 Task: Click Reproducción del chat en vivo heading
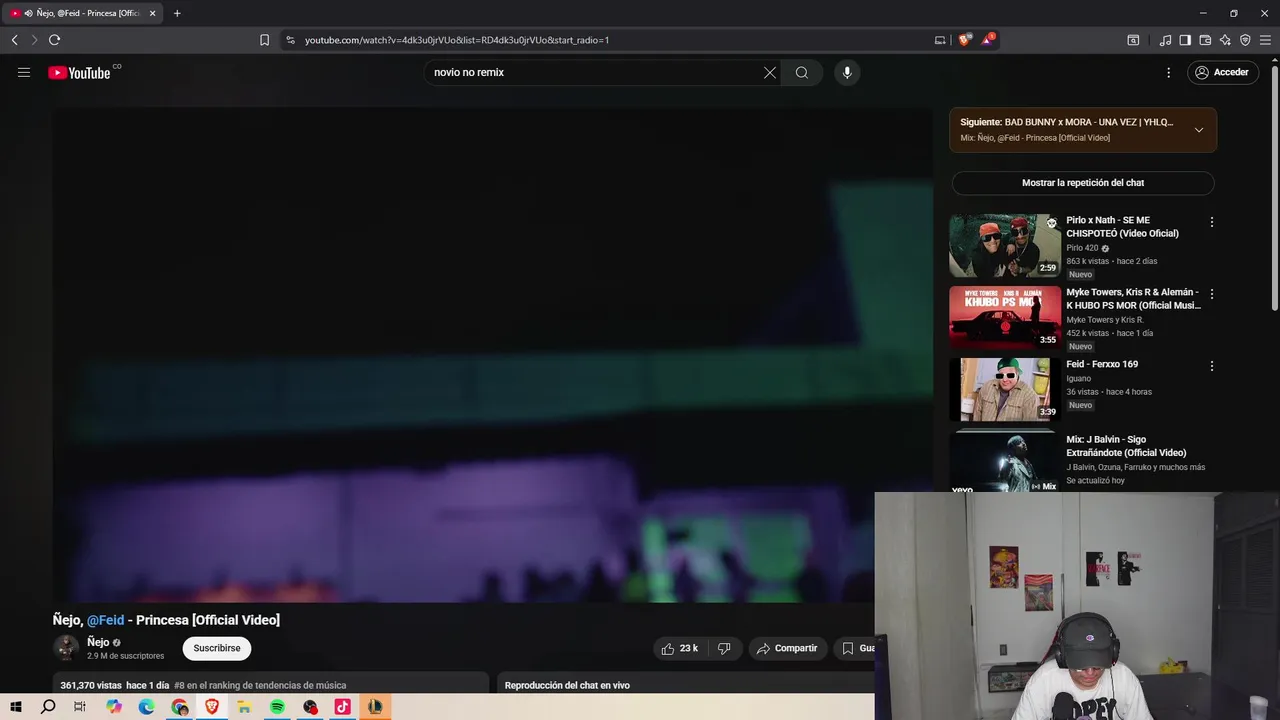(567, 685)
